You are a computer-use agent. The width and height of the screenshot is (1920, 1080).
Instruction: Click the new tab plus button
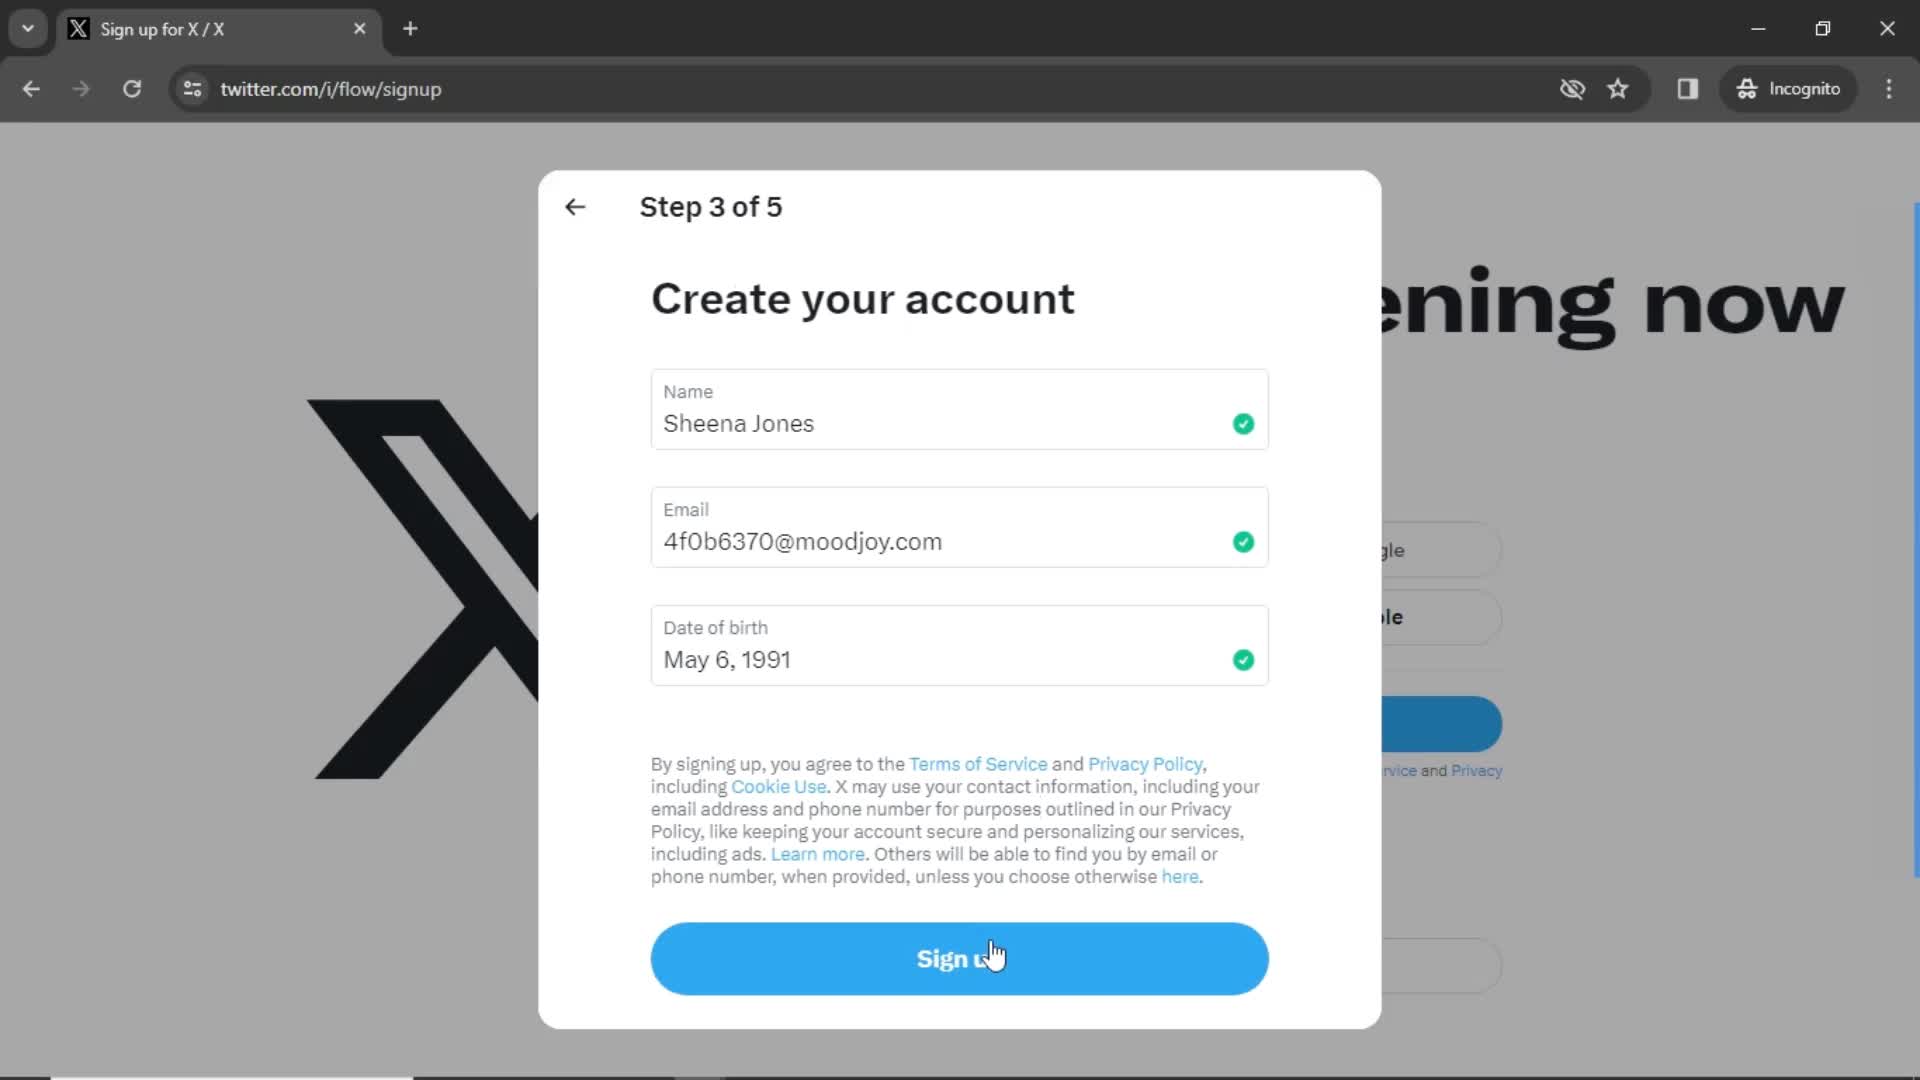click(x=410, y=29)
